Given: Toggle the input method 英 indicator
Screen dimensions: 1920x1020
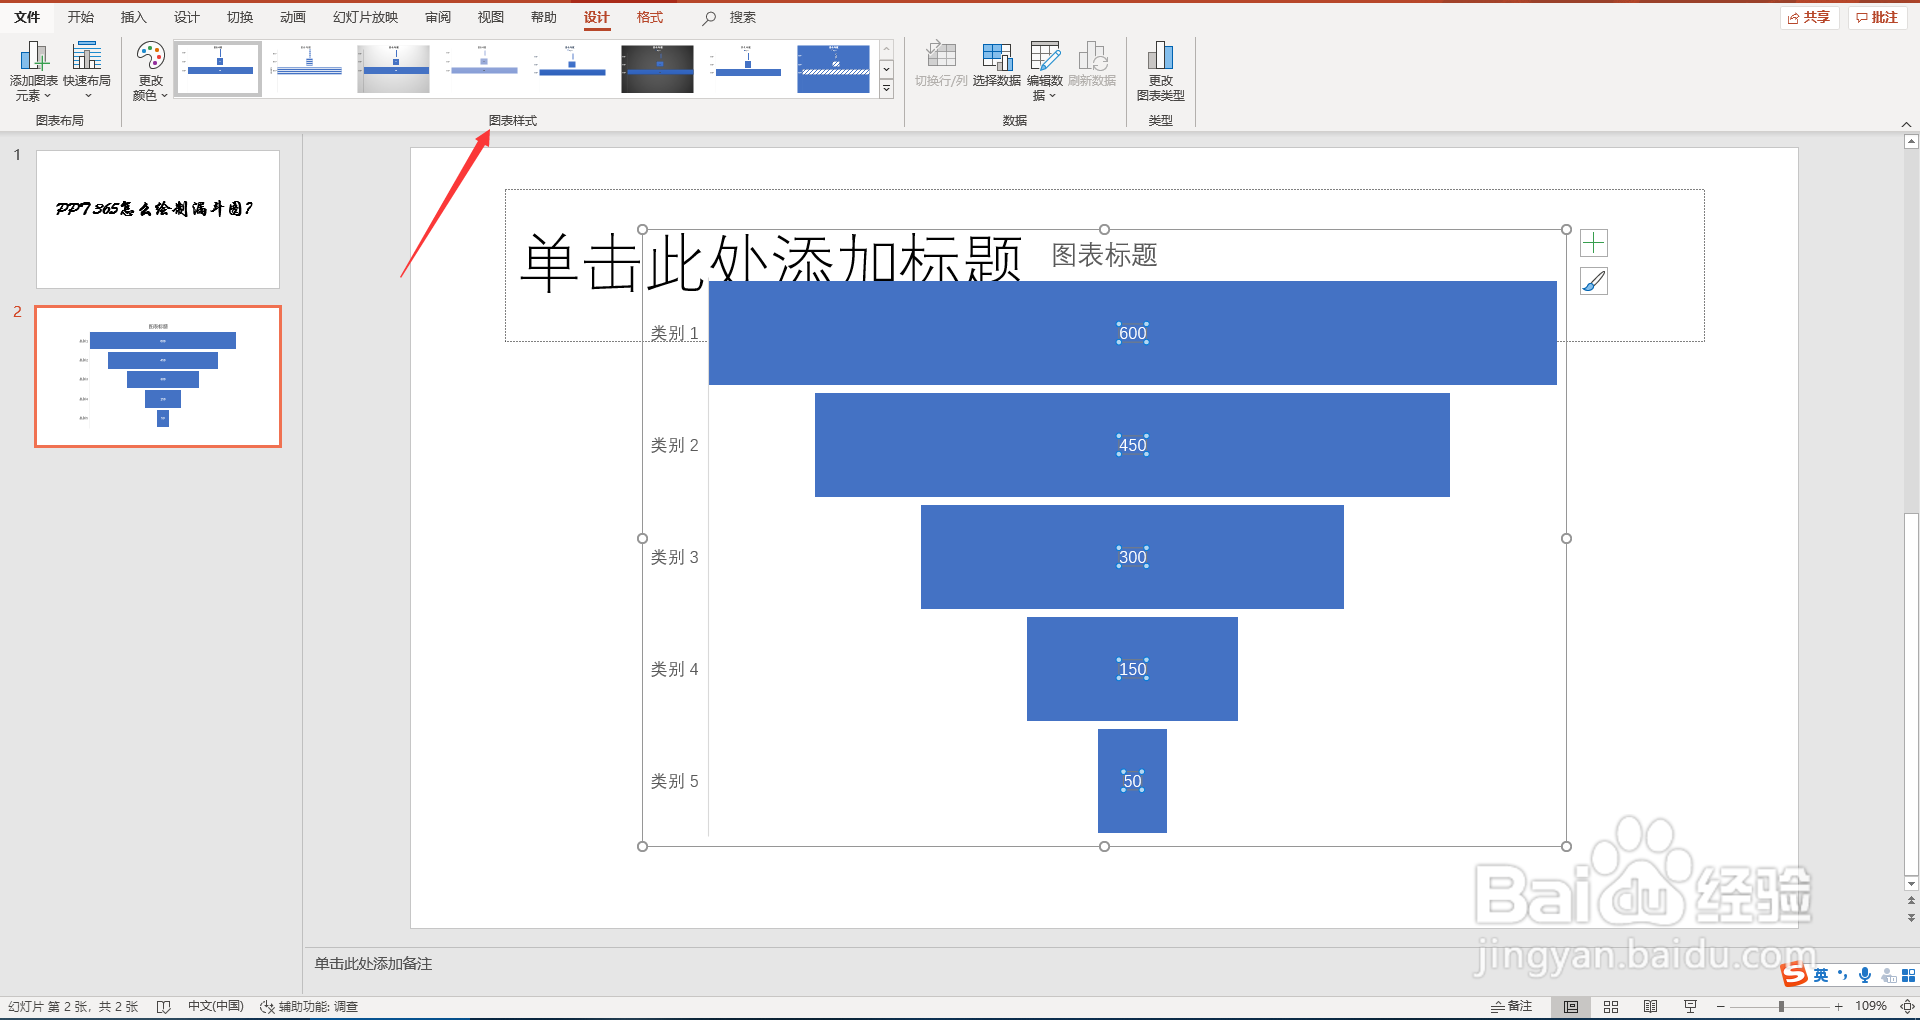Looking at the screenshot, I should click(1819, 975).
